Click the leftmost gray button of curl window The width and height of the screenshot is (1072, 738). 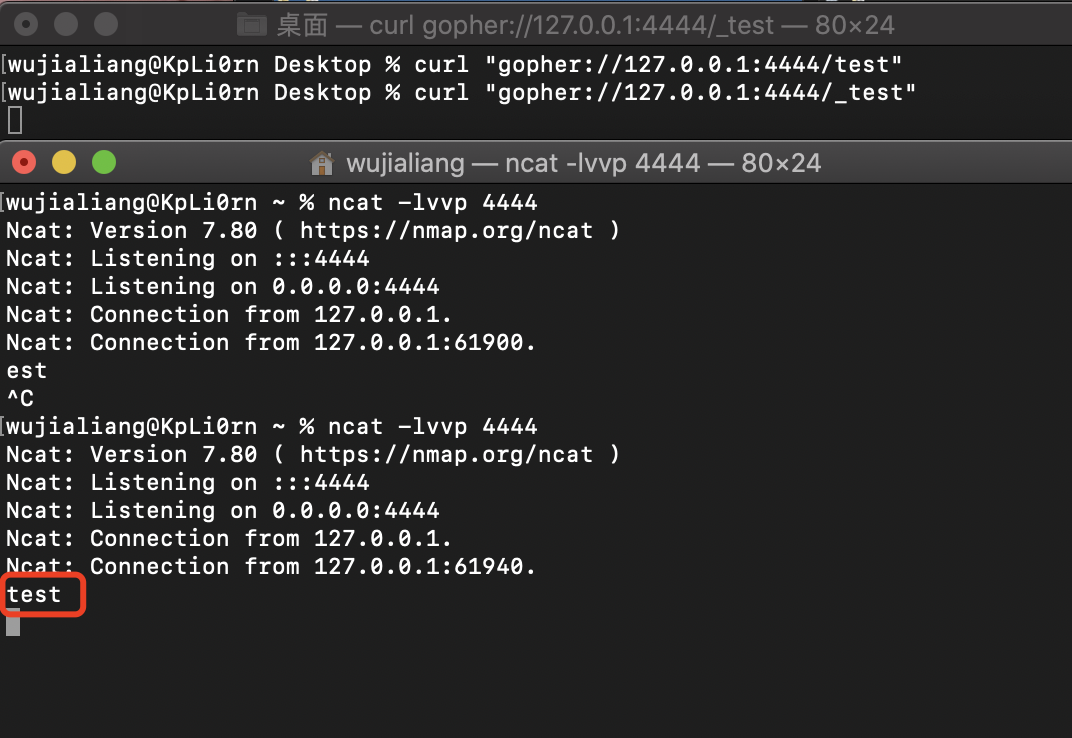pyautogui.click(x=26, y=24)
